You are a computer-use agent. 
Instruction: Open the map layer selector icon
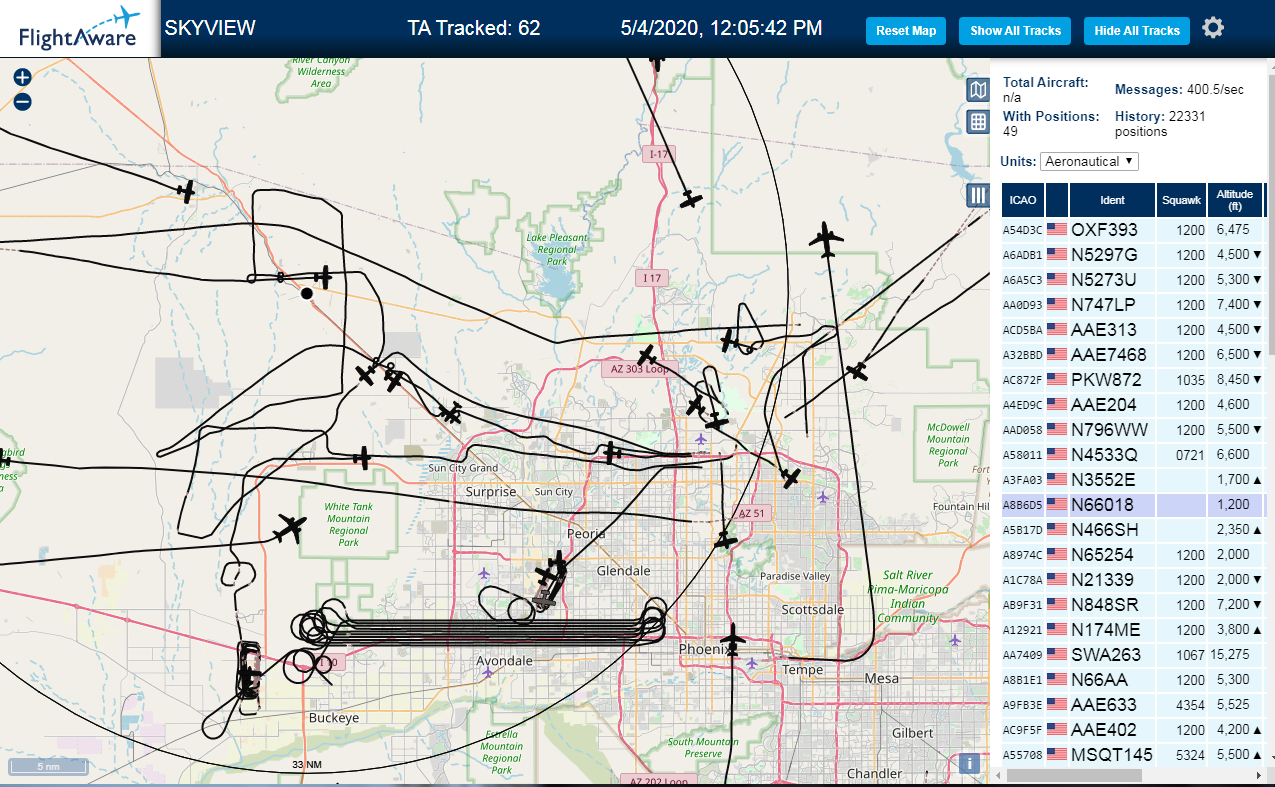click(x=978, y=90)
